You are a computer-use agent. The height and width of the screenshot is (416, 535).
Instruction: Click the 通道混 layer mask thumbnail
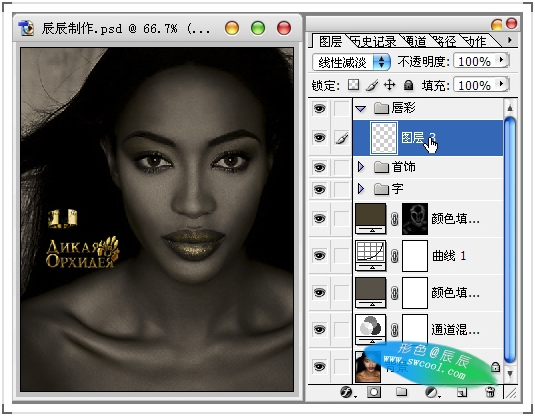coord(415,330)
